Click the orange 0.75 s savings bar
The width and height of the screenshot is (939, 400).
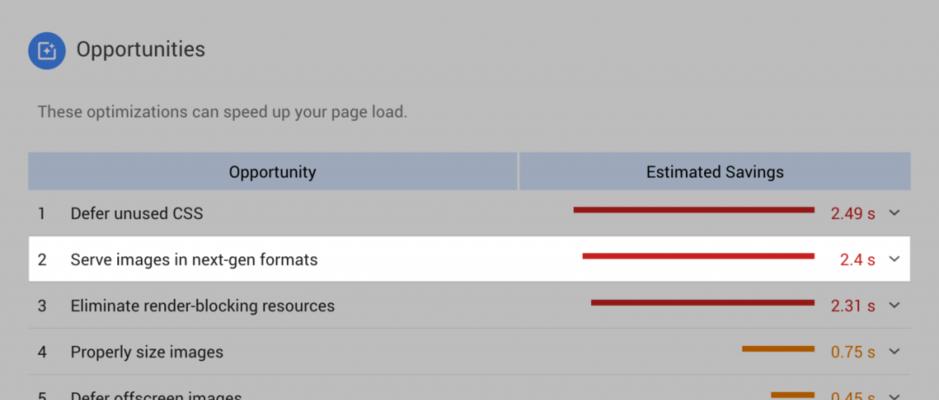(778, 349)
